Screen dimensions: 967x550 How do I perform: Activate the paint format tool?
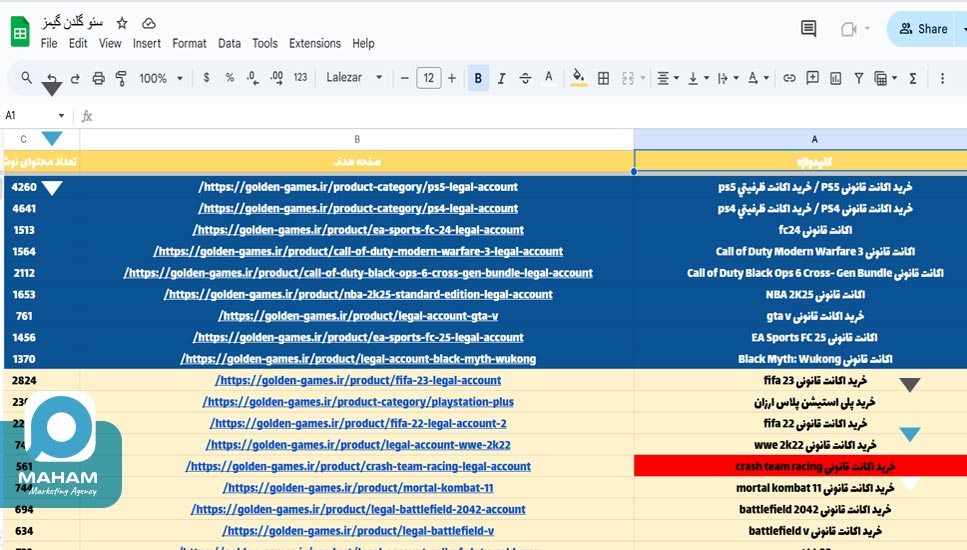pos(121,78)
